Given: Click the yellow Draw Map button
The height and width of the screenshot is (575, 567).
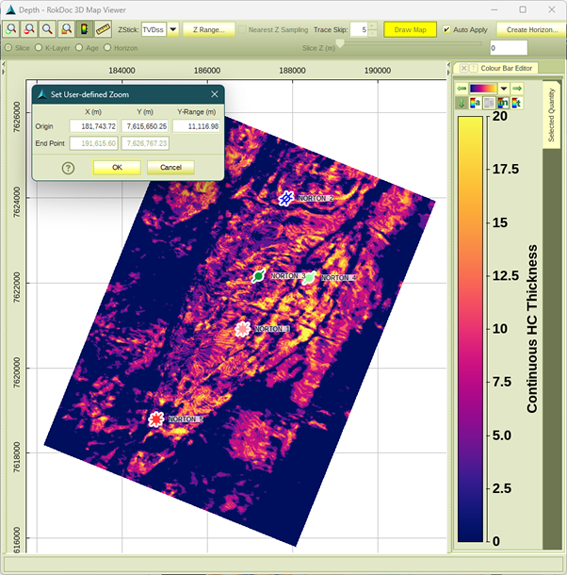Looking at the screenshot, I should click(410, 30).
